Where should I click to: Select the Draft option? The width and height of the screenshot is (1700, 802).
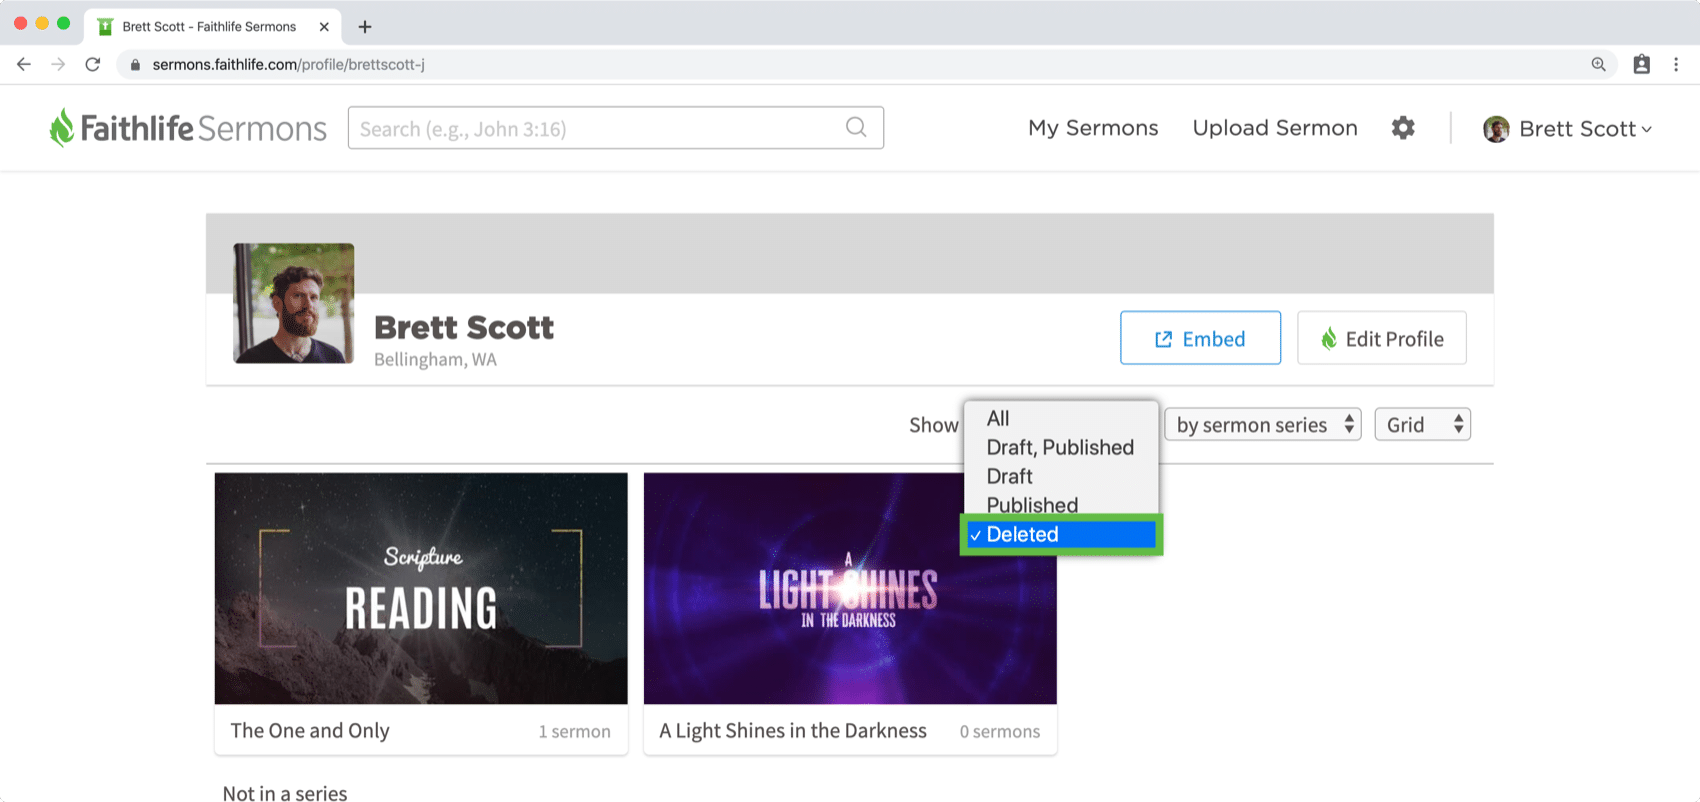pyautogui.click(x=1061, y=476)
